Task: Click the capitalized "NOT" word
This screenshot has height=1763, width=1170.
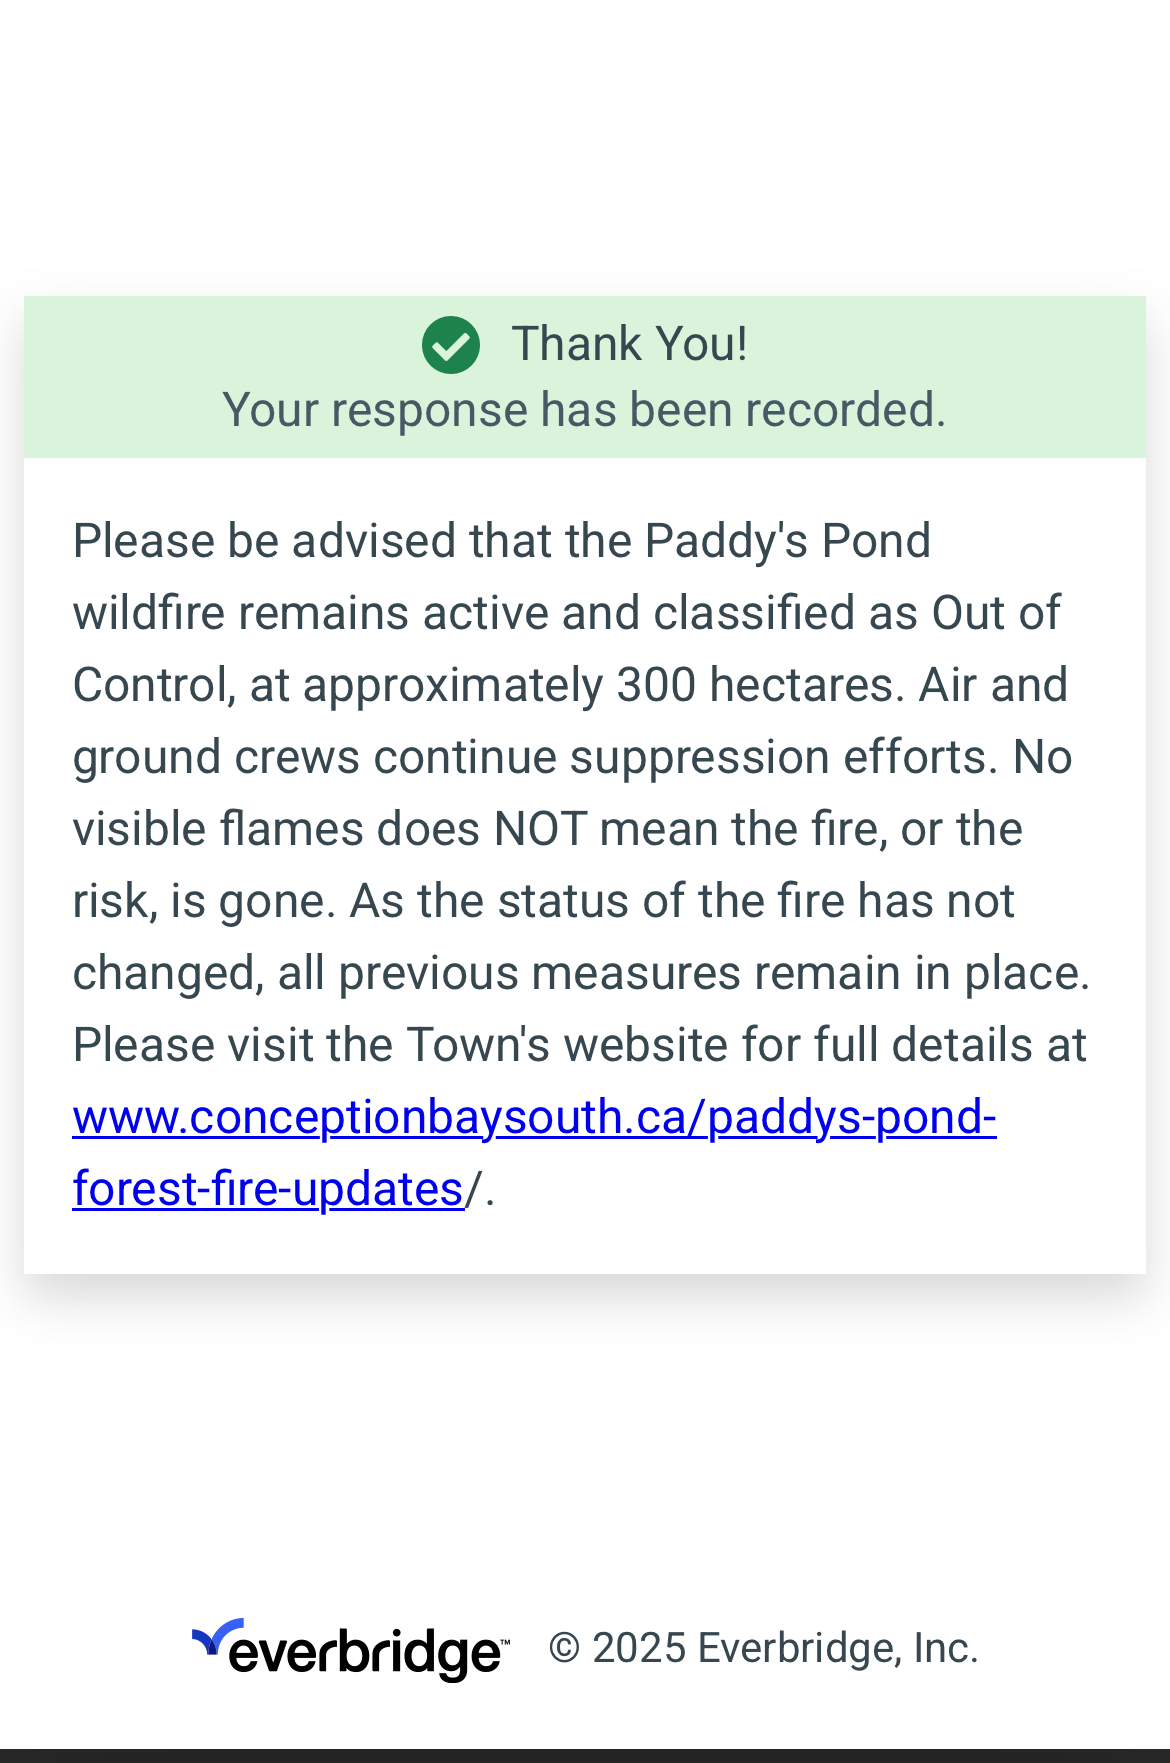Action: coord(539,829)
